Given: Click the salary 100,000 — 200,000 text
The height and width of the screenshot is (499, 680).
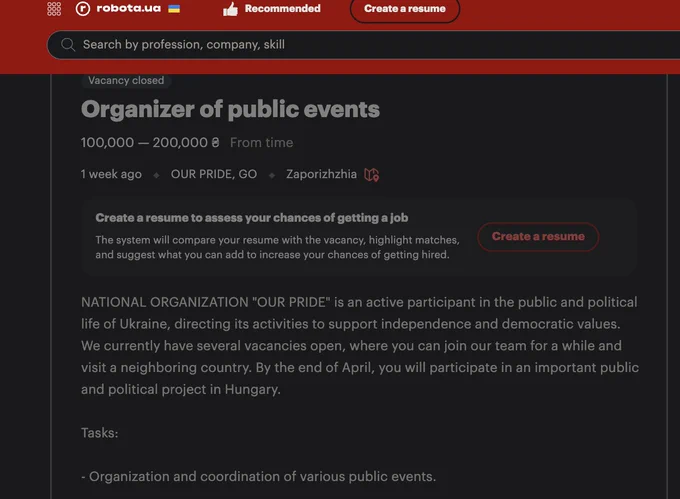Looking at the screenshot, I should pos(150,142).
